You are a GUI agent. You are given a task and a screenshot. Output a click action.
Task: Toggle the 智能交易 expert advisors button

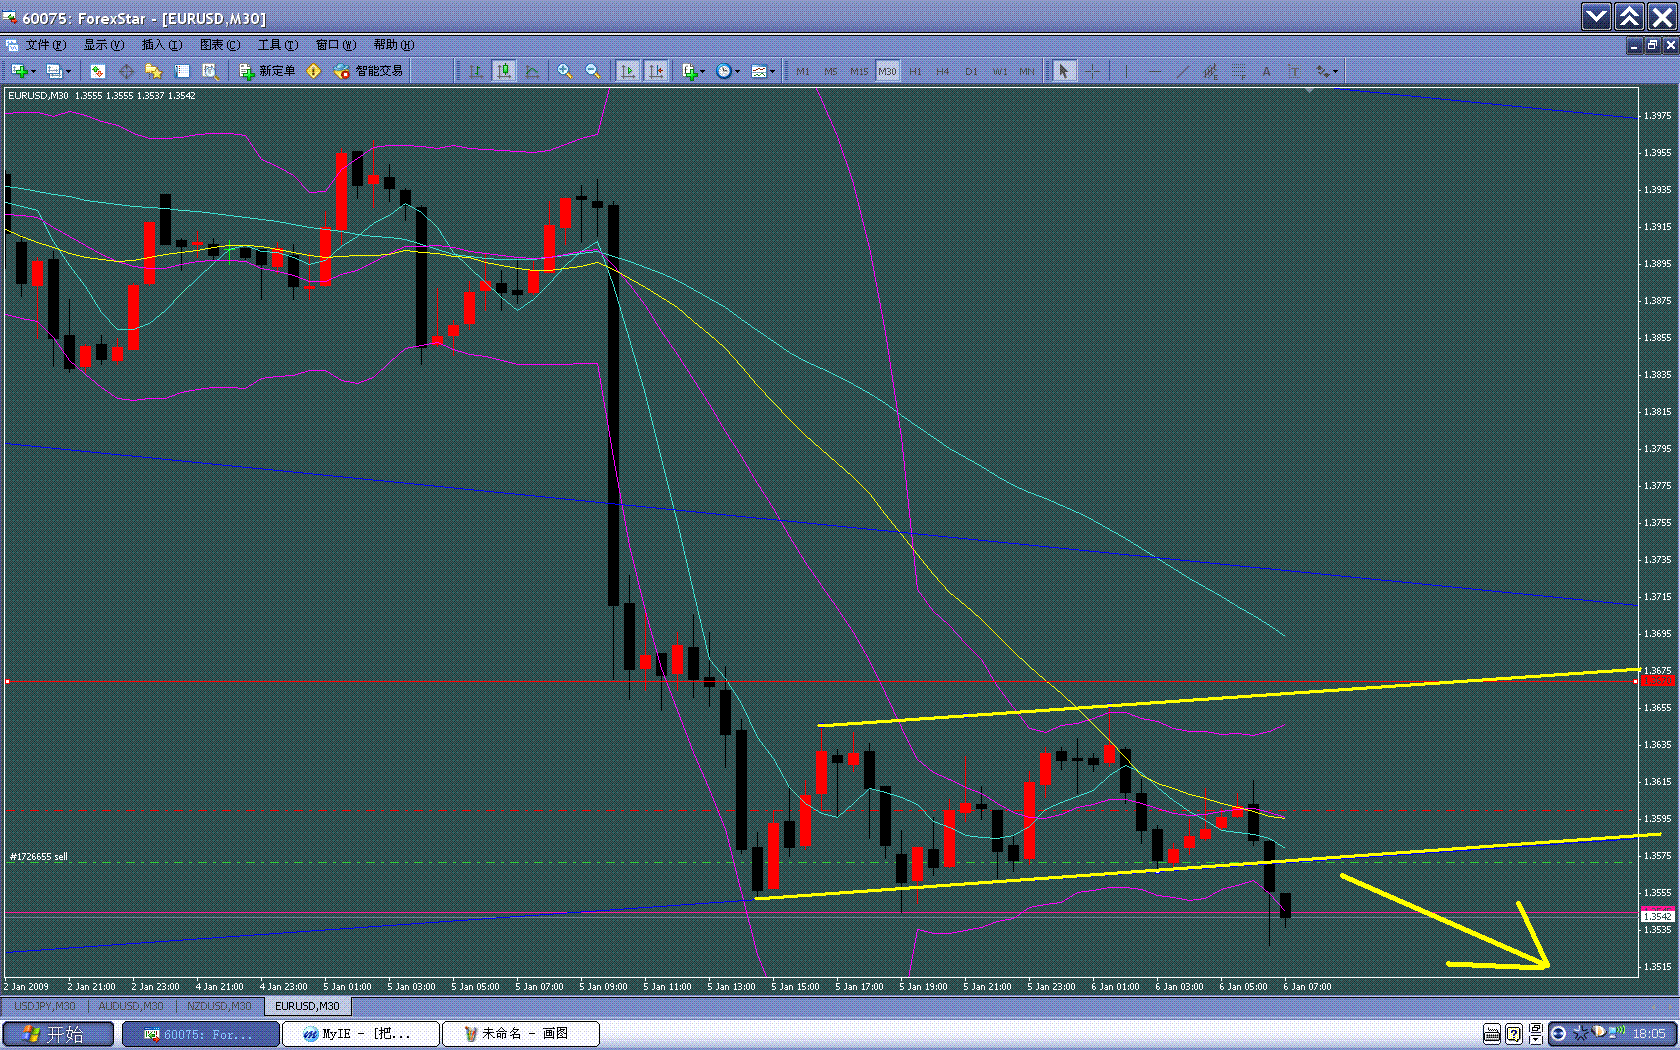click(369, 71)
